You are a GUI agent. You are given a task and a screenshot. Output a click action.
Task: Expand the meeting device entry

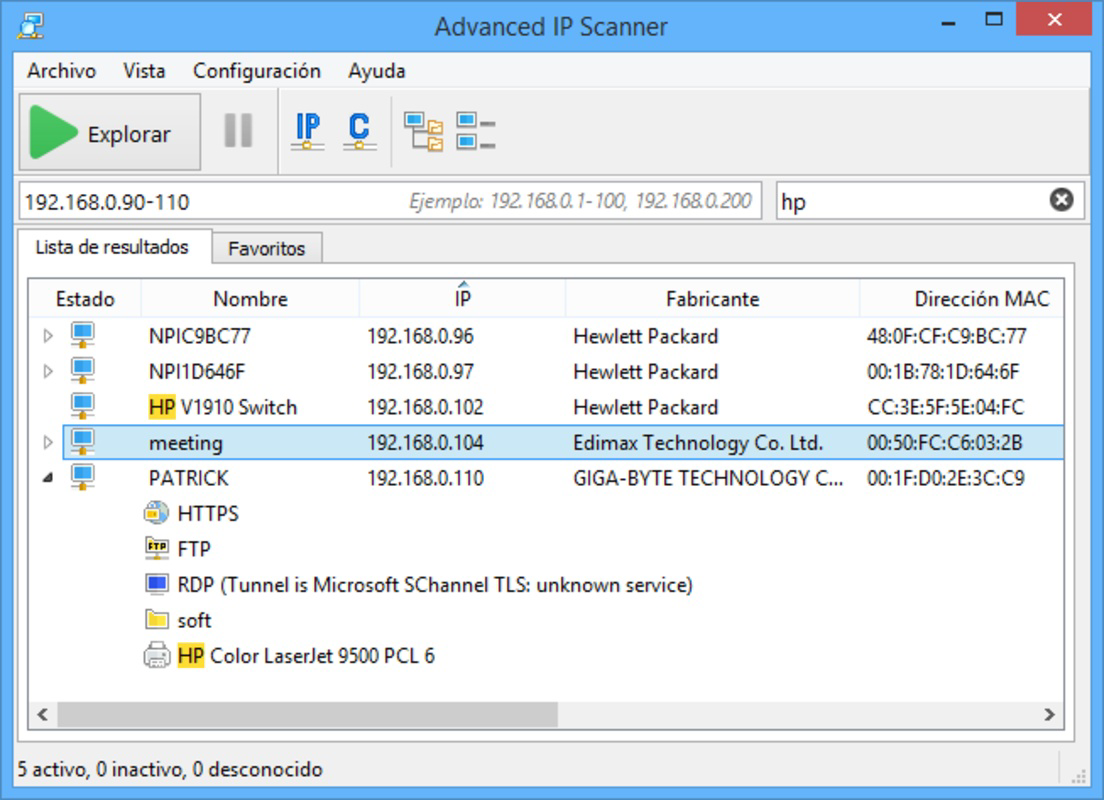(x=46, y=442)
